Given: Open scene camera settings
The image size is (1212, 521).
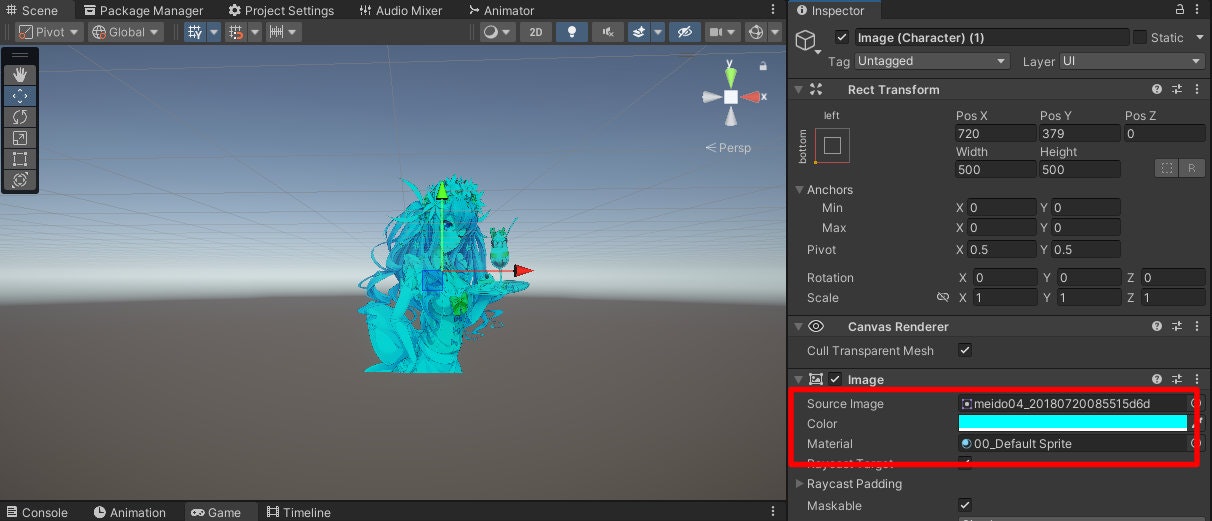Looking at the screenshot, I should (x=720, y=32).
